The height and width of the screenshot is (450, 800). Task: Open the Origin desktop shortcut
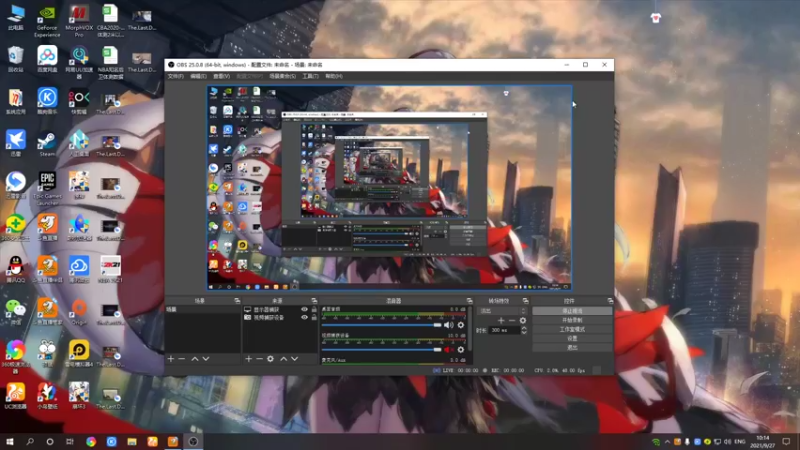click(x=79, y=312)
